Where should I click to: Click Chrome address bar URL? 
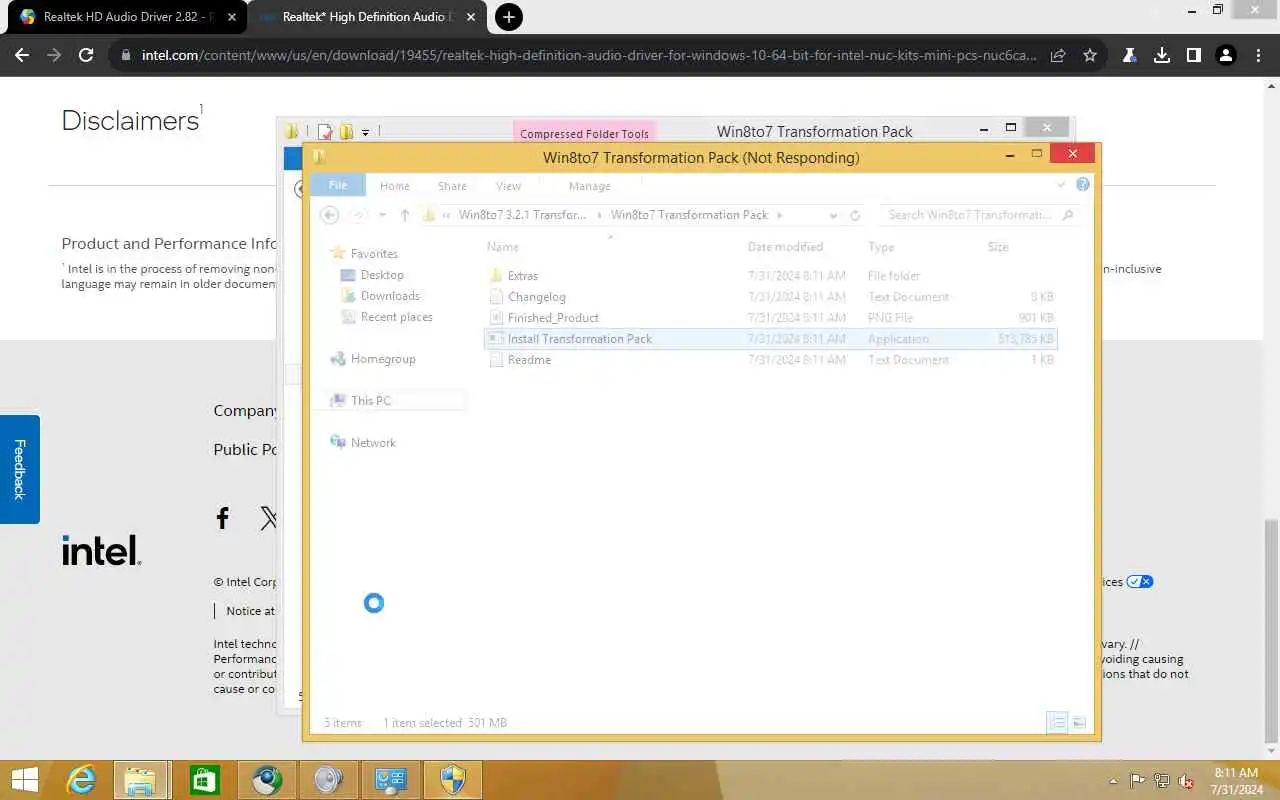click(589, 56)
